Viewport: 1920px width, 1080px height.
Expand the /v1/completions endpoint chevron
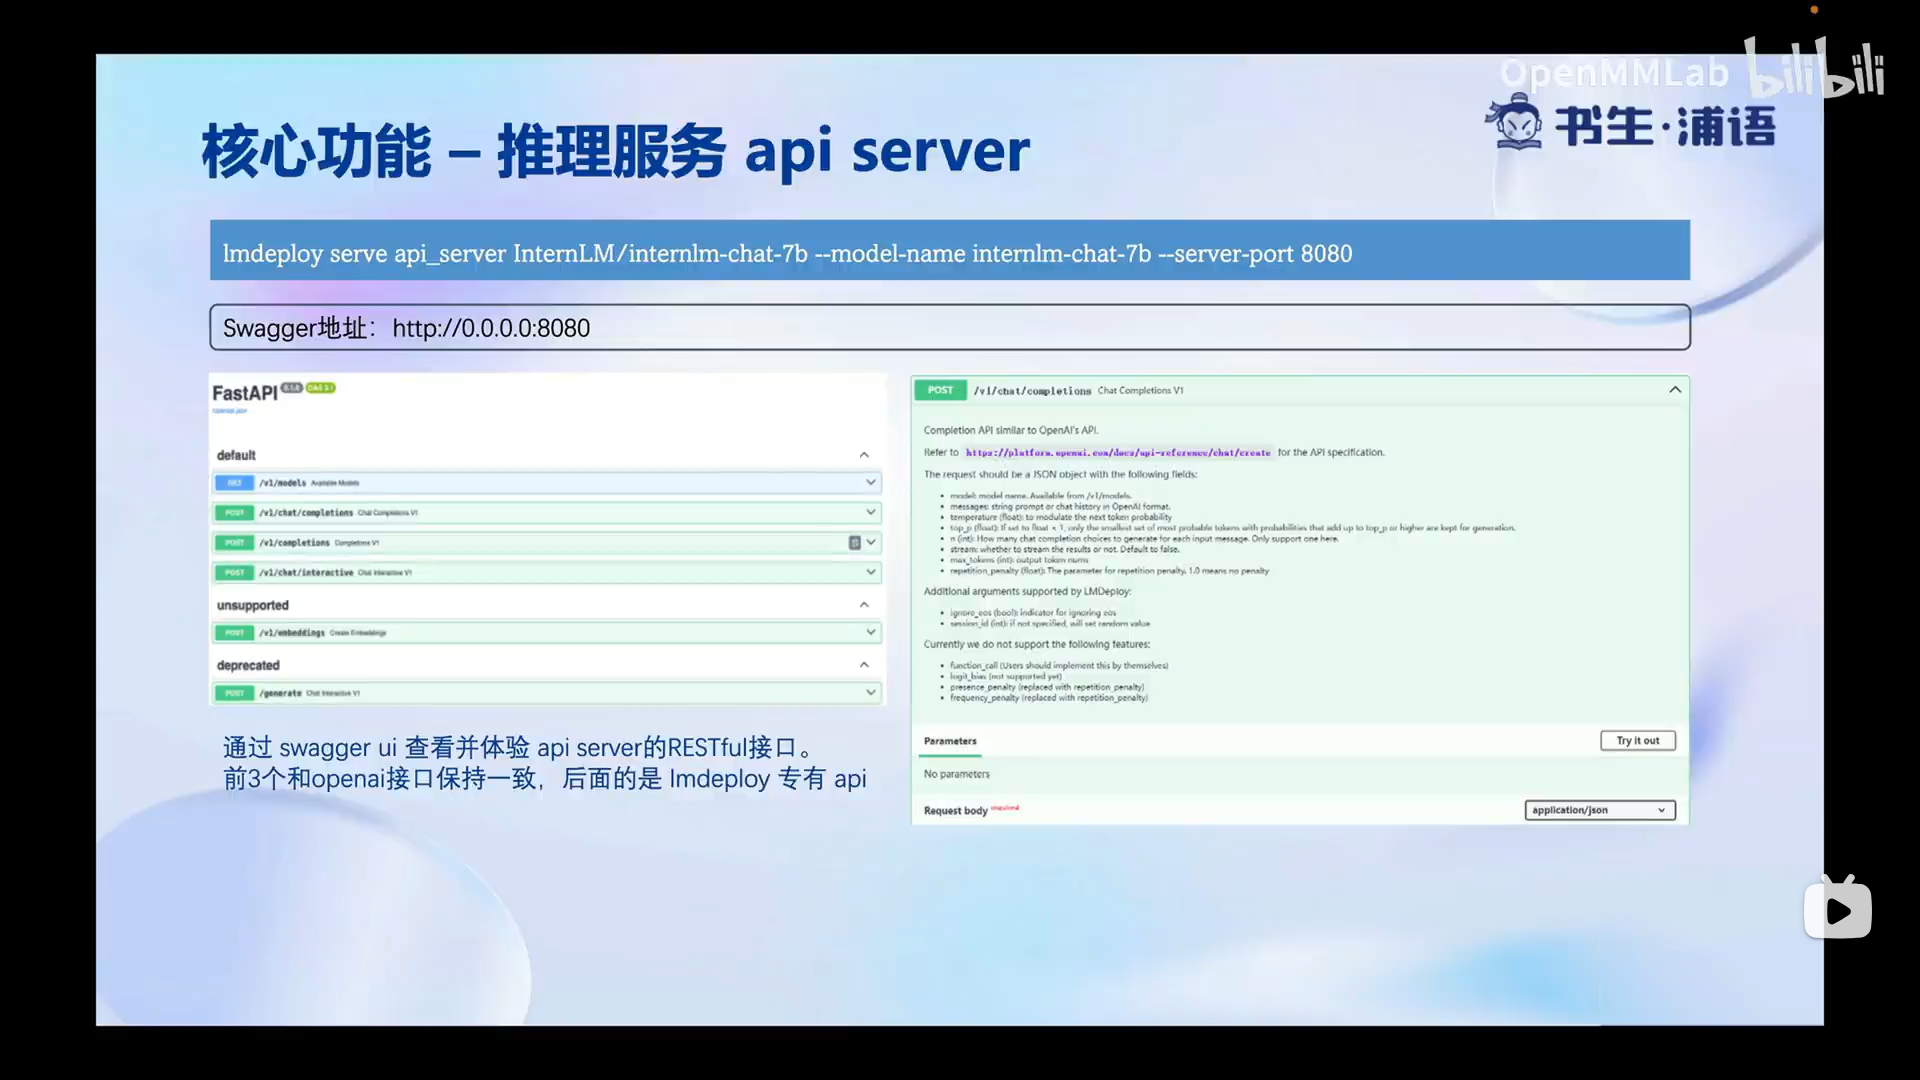click(871, 542)
